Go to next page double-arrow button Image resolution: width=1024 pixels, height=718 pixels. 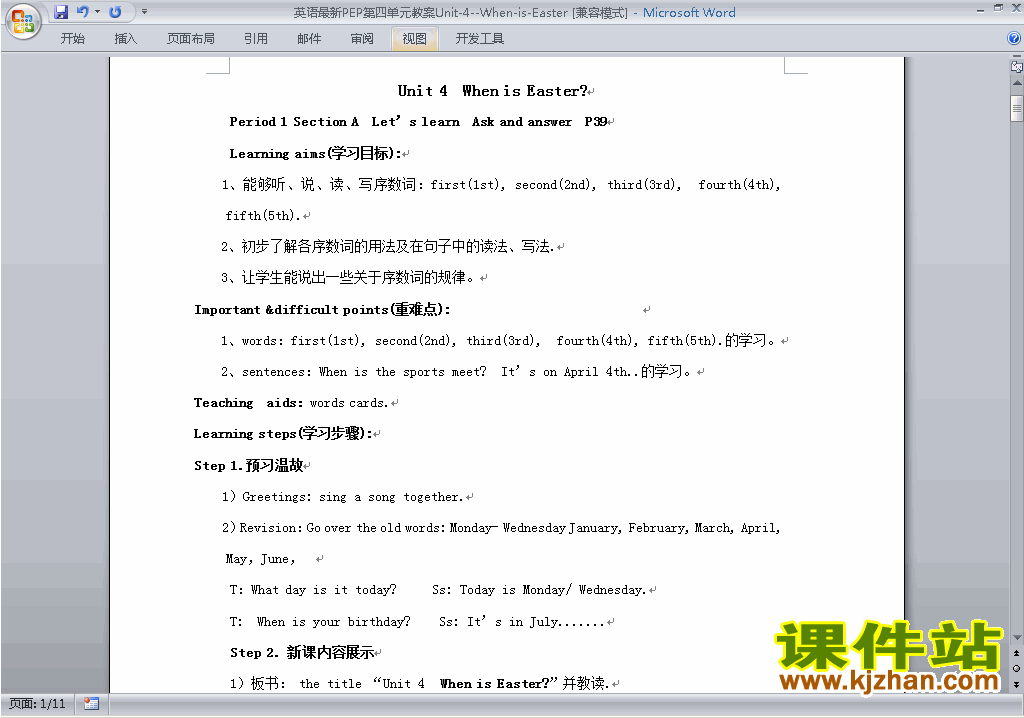(x=1016, y=684)
